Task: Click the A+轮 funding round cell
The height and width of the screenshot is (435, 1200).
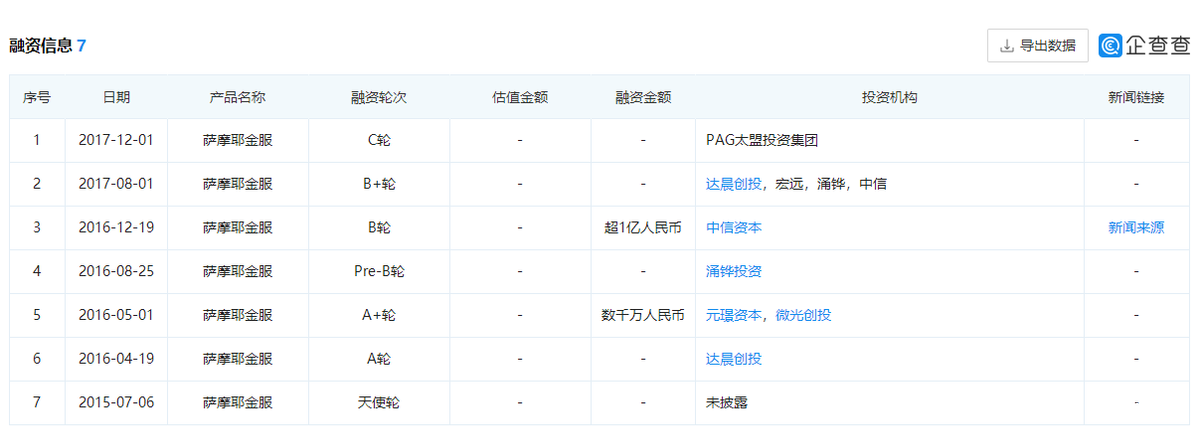Action: coord(379,315)
